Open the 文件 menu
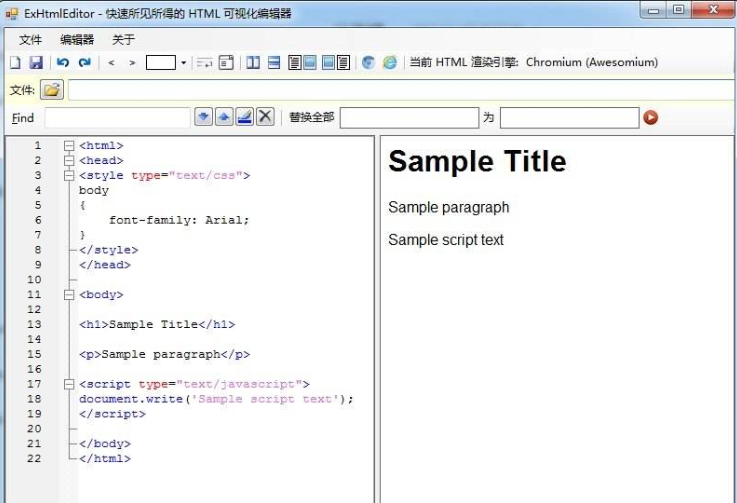The image size is (737, 503). [x=31, y=40]
